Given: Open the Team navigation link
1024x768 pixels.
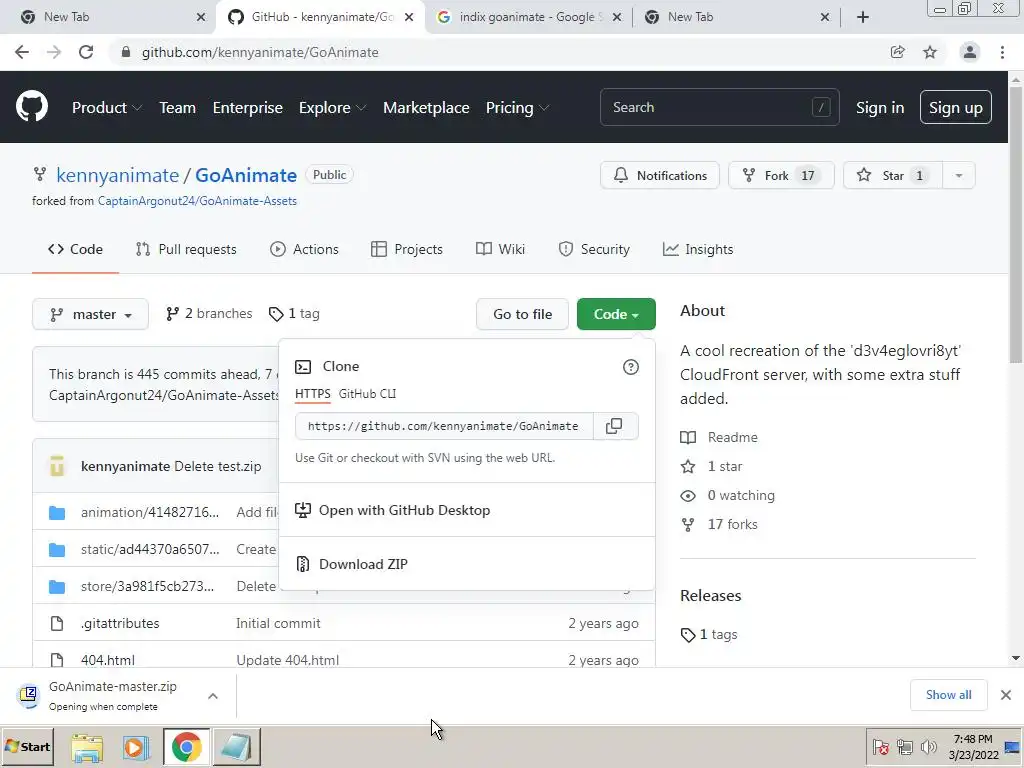Looking at the screenshot, I should [x=177, y=108].
